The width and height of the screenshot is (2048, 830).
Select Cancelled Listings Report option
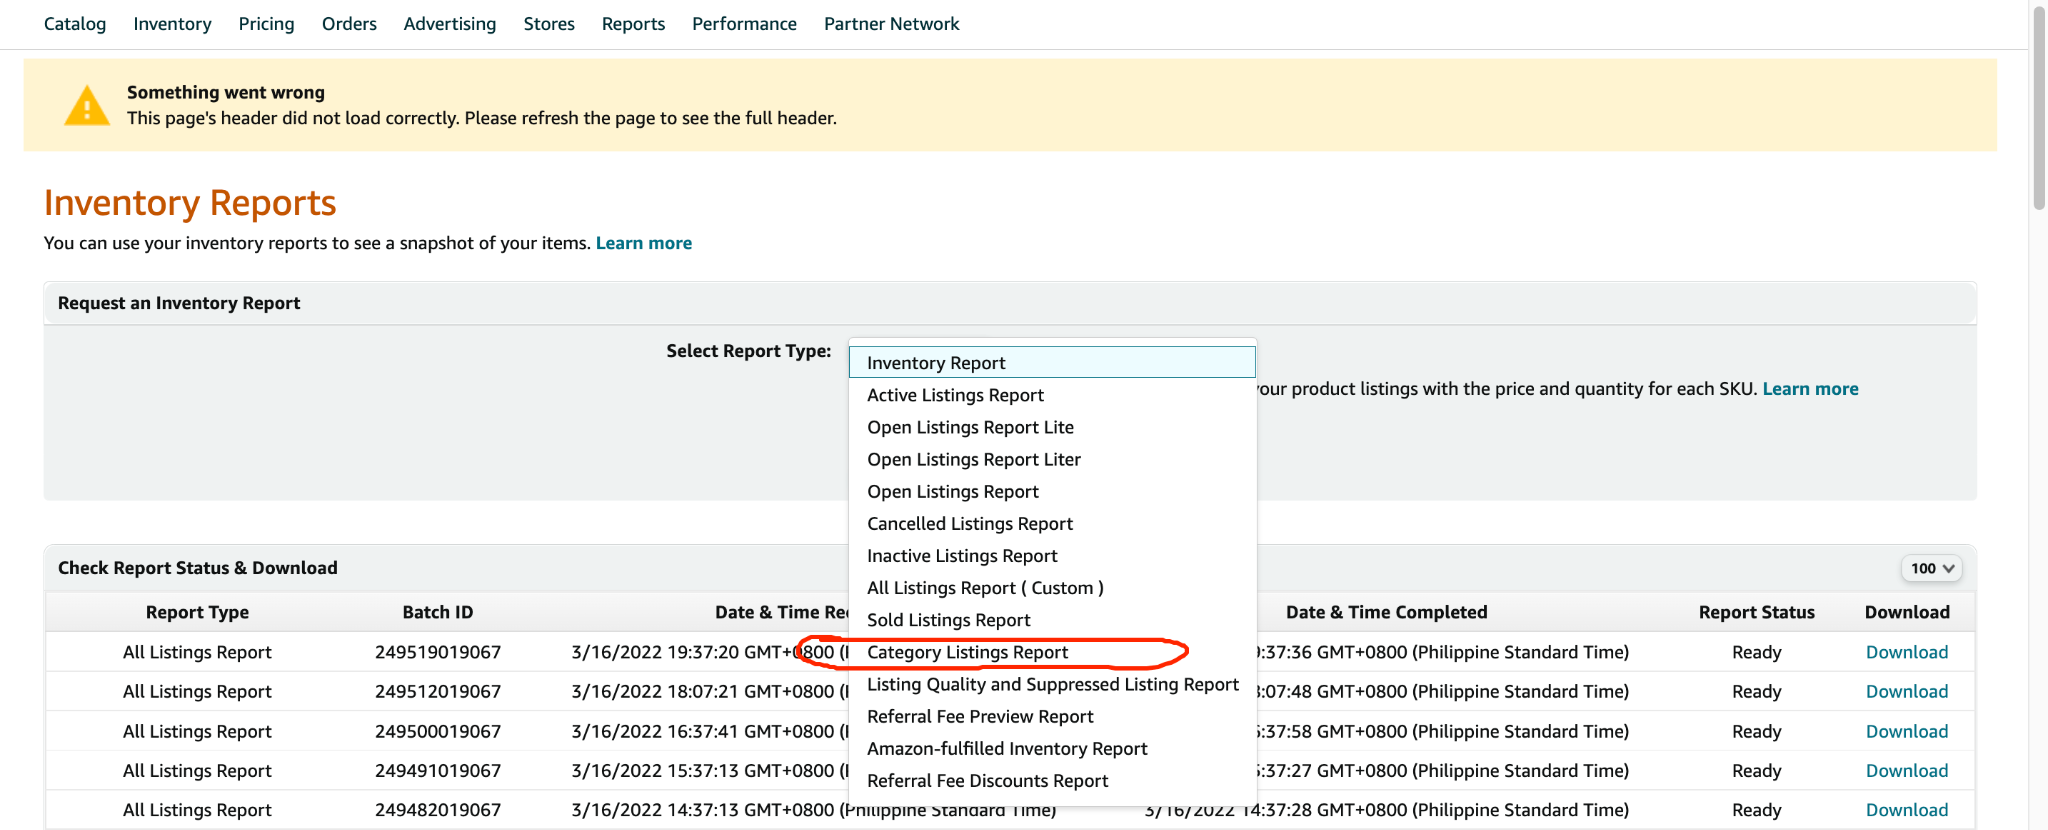pos(969,524)
